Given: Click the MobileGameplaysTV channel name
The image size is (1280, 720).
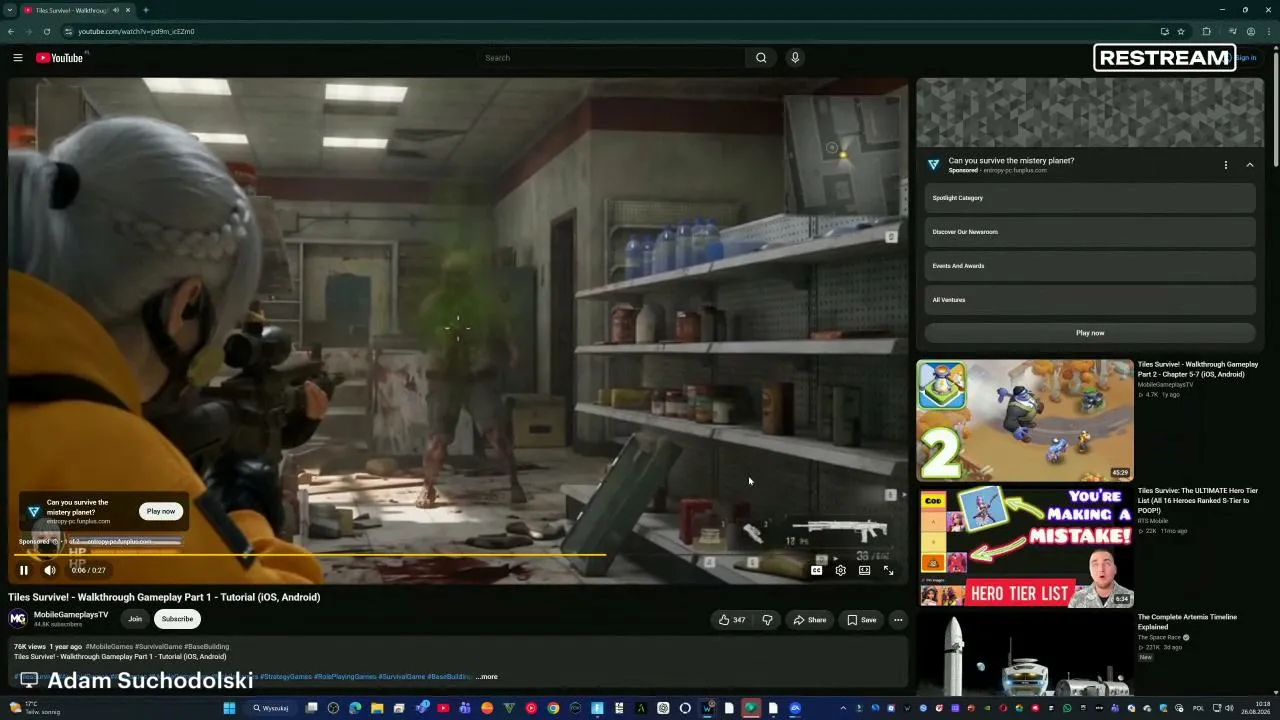Looking at the screenshot, I should (71, 615).
